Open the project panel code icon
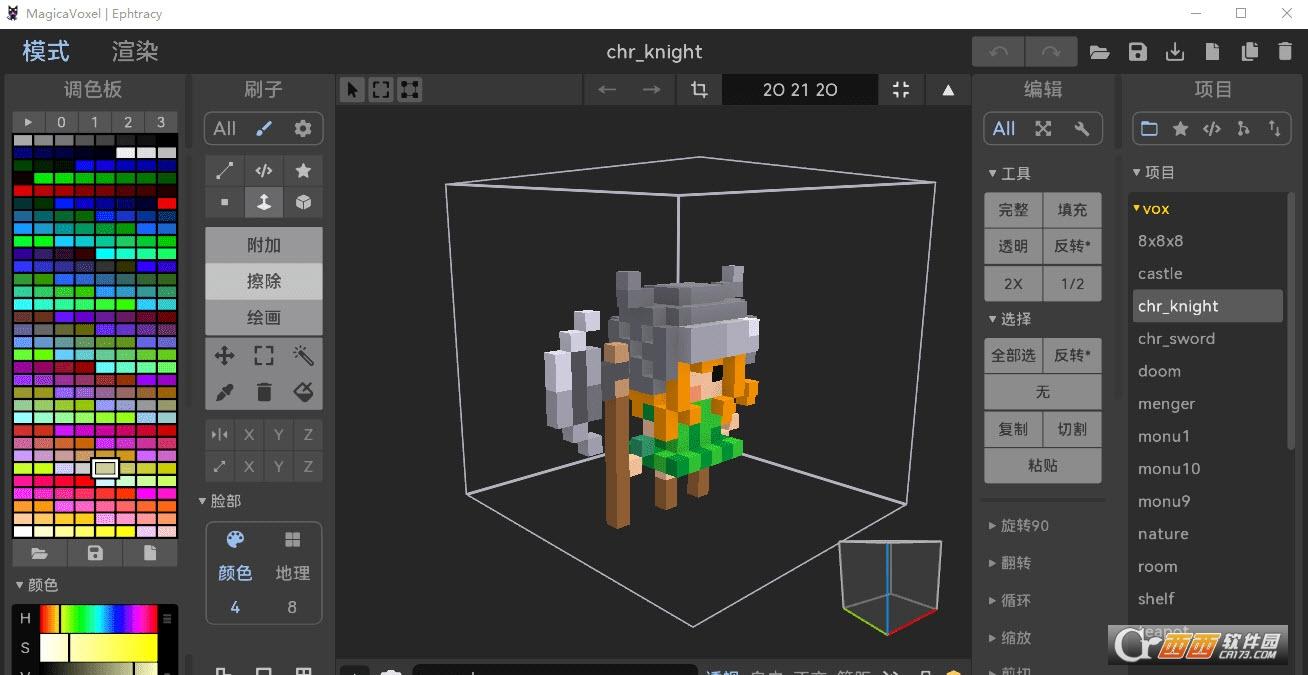The height and width of the screenshot is (675, 1308). coord(1211,128)
